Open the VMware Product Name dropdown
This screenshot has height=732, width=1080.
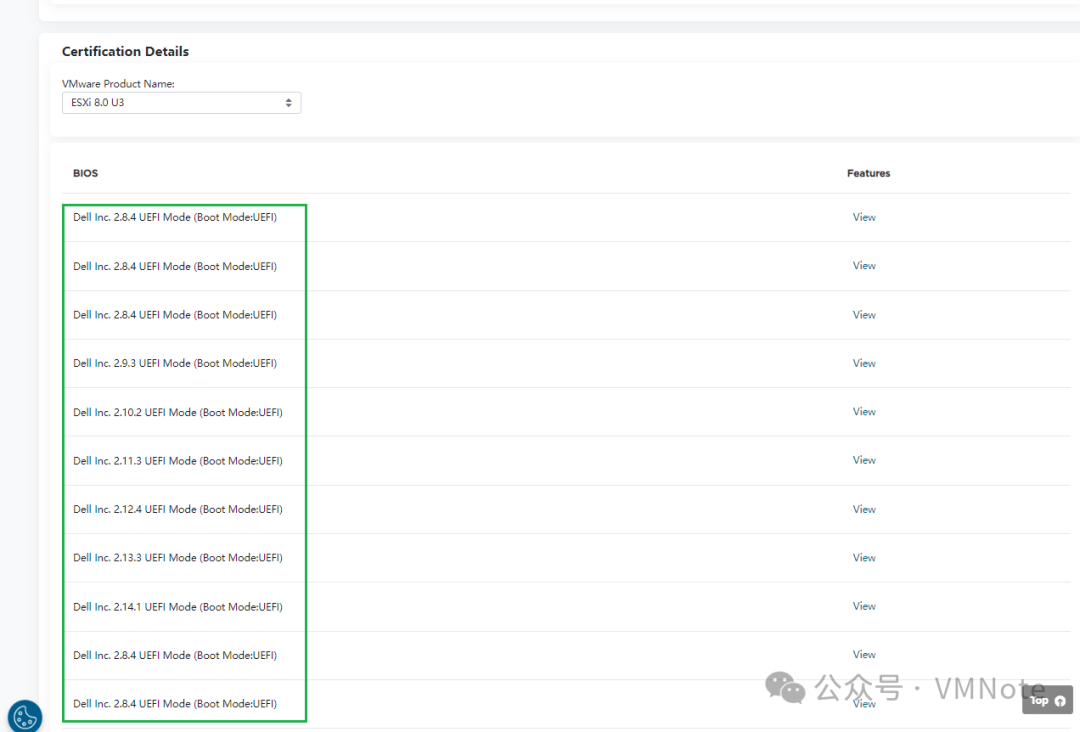point(181,103)
